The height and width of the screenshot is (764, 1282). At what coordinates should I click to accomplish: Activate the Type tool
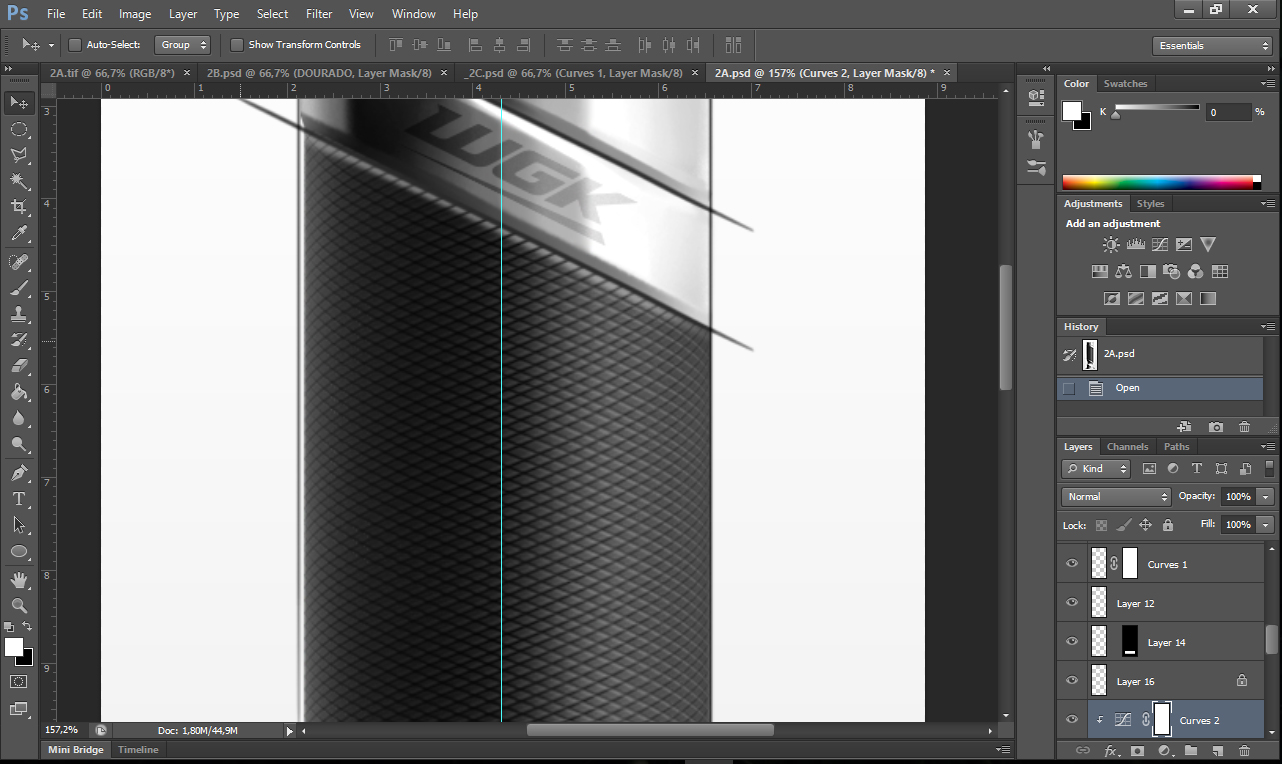[x=18, y=498]
